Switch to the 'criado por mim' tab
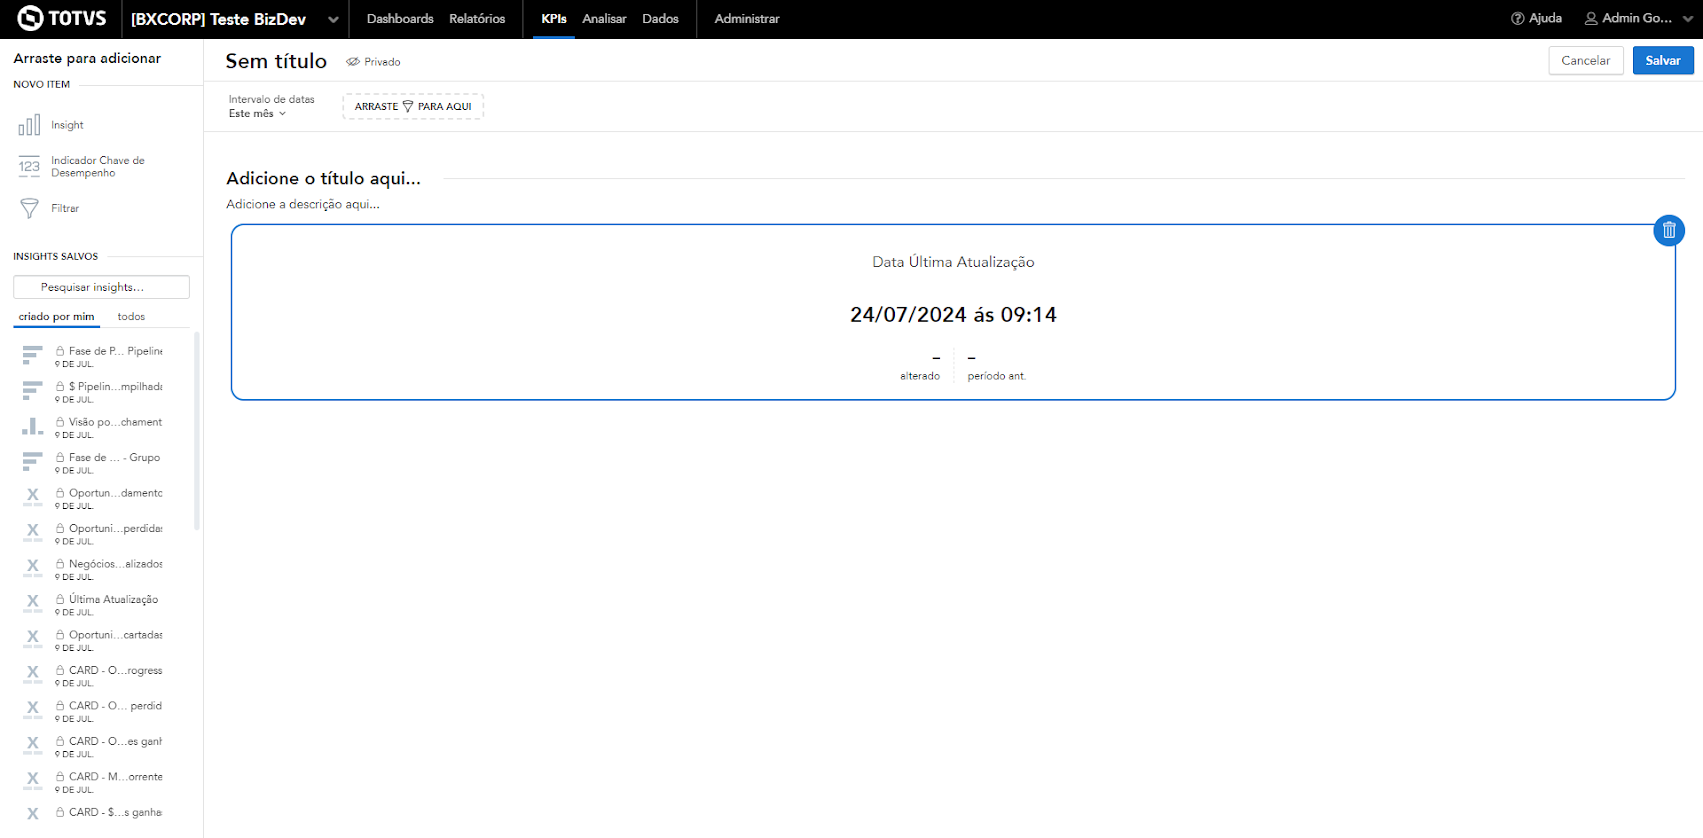This screenshot has height=838, width=1703. [x=56, y=317]
